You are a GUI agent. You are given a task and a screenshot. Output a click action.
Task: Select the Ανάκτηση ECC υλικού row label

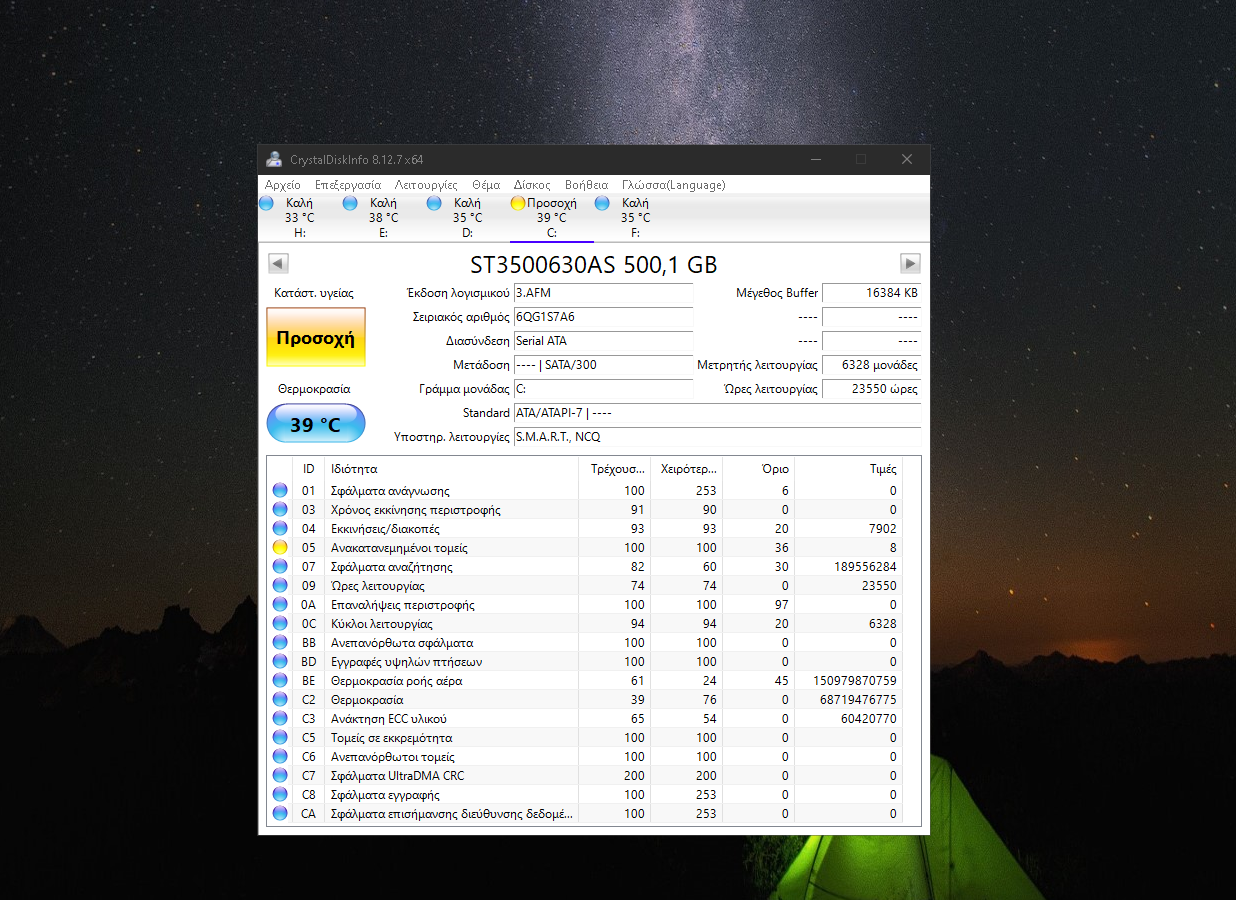[x=388, y=719]
